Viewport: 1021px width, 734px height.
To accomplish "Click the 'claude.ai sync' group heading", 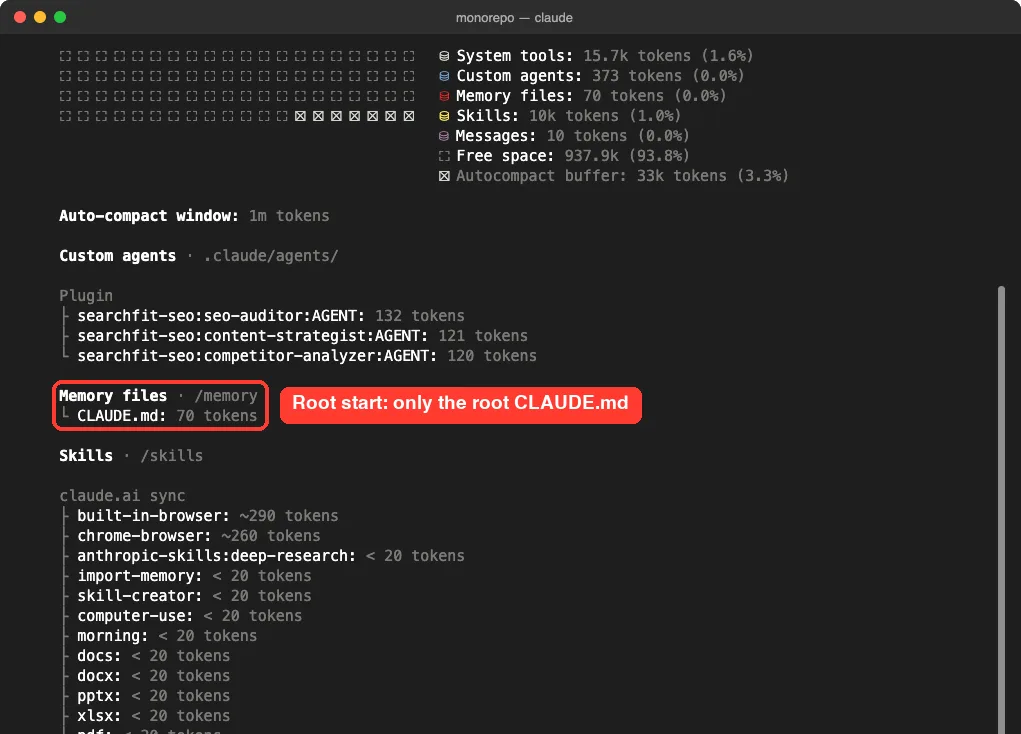I will (x=122, y=496).
